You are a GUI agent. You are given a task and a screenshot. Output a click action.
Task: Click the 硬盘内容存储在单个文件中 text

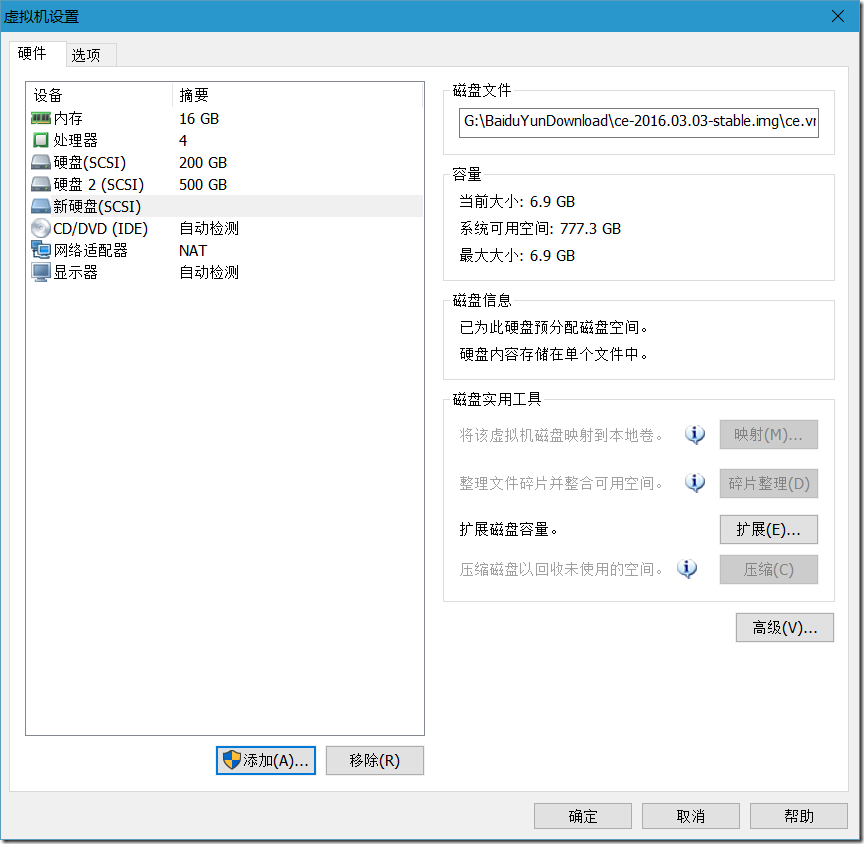point(554,354)
